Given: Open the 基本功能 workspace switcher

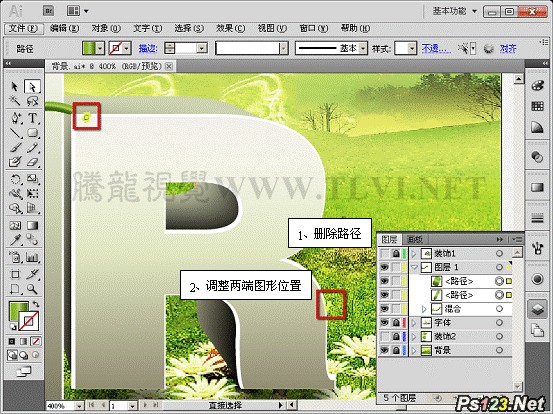Looking at the screenshot, I should [455, 11].
